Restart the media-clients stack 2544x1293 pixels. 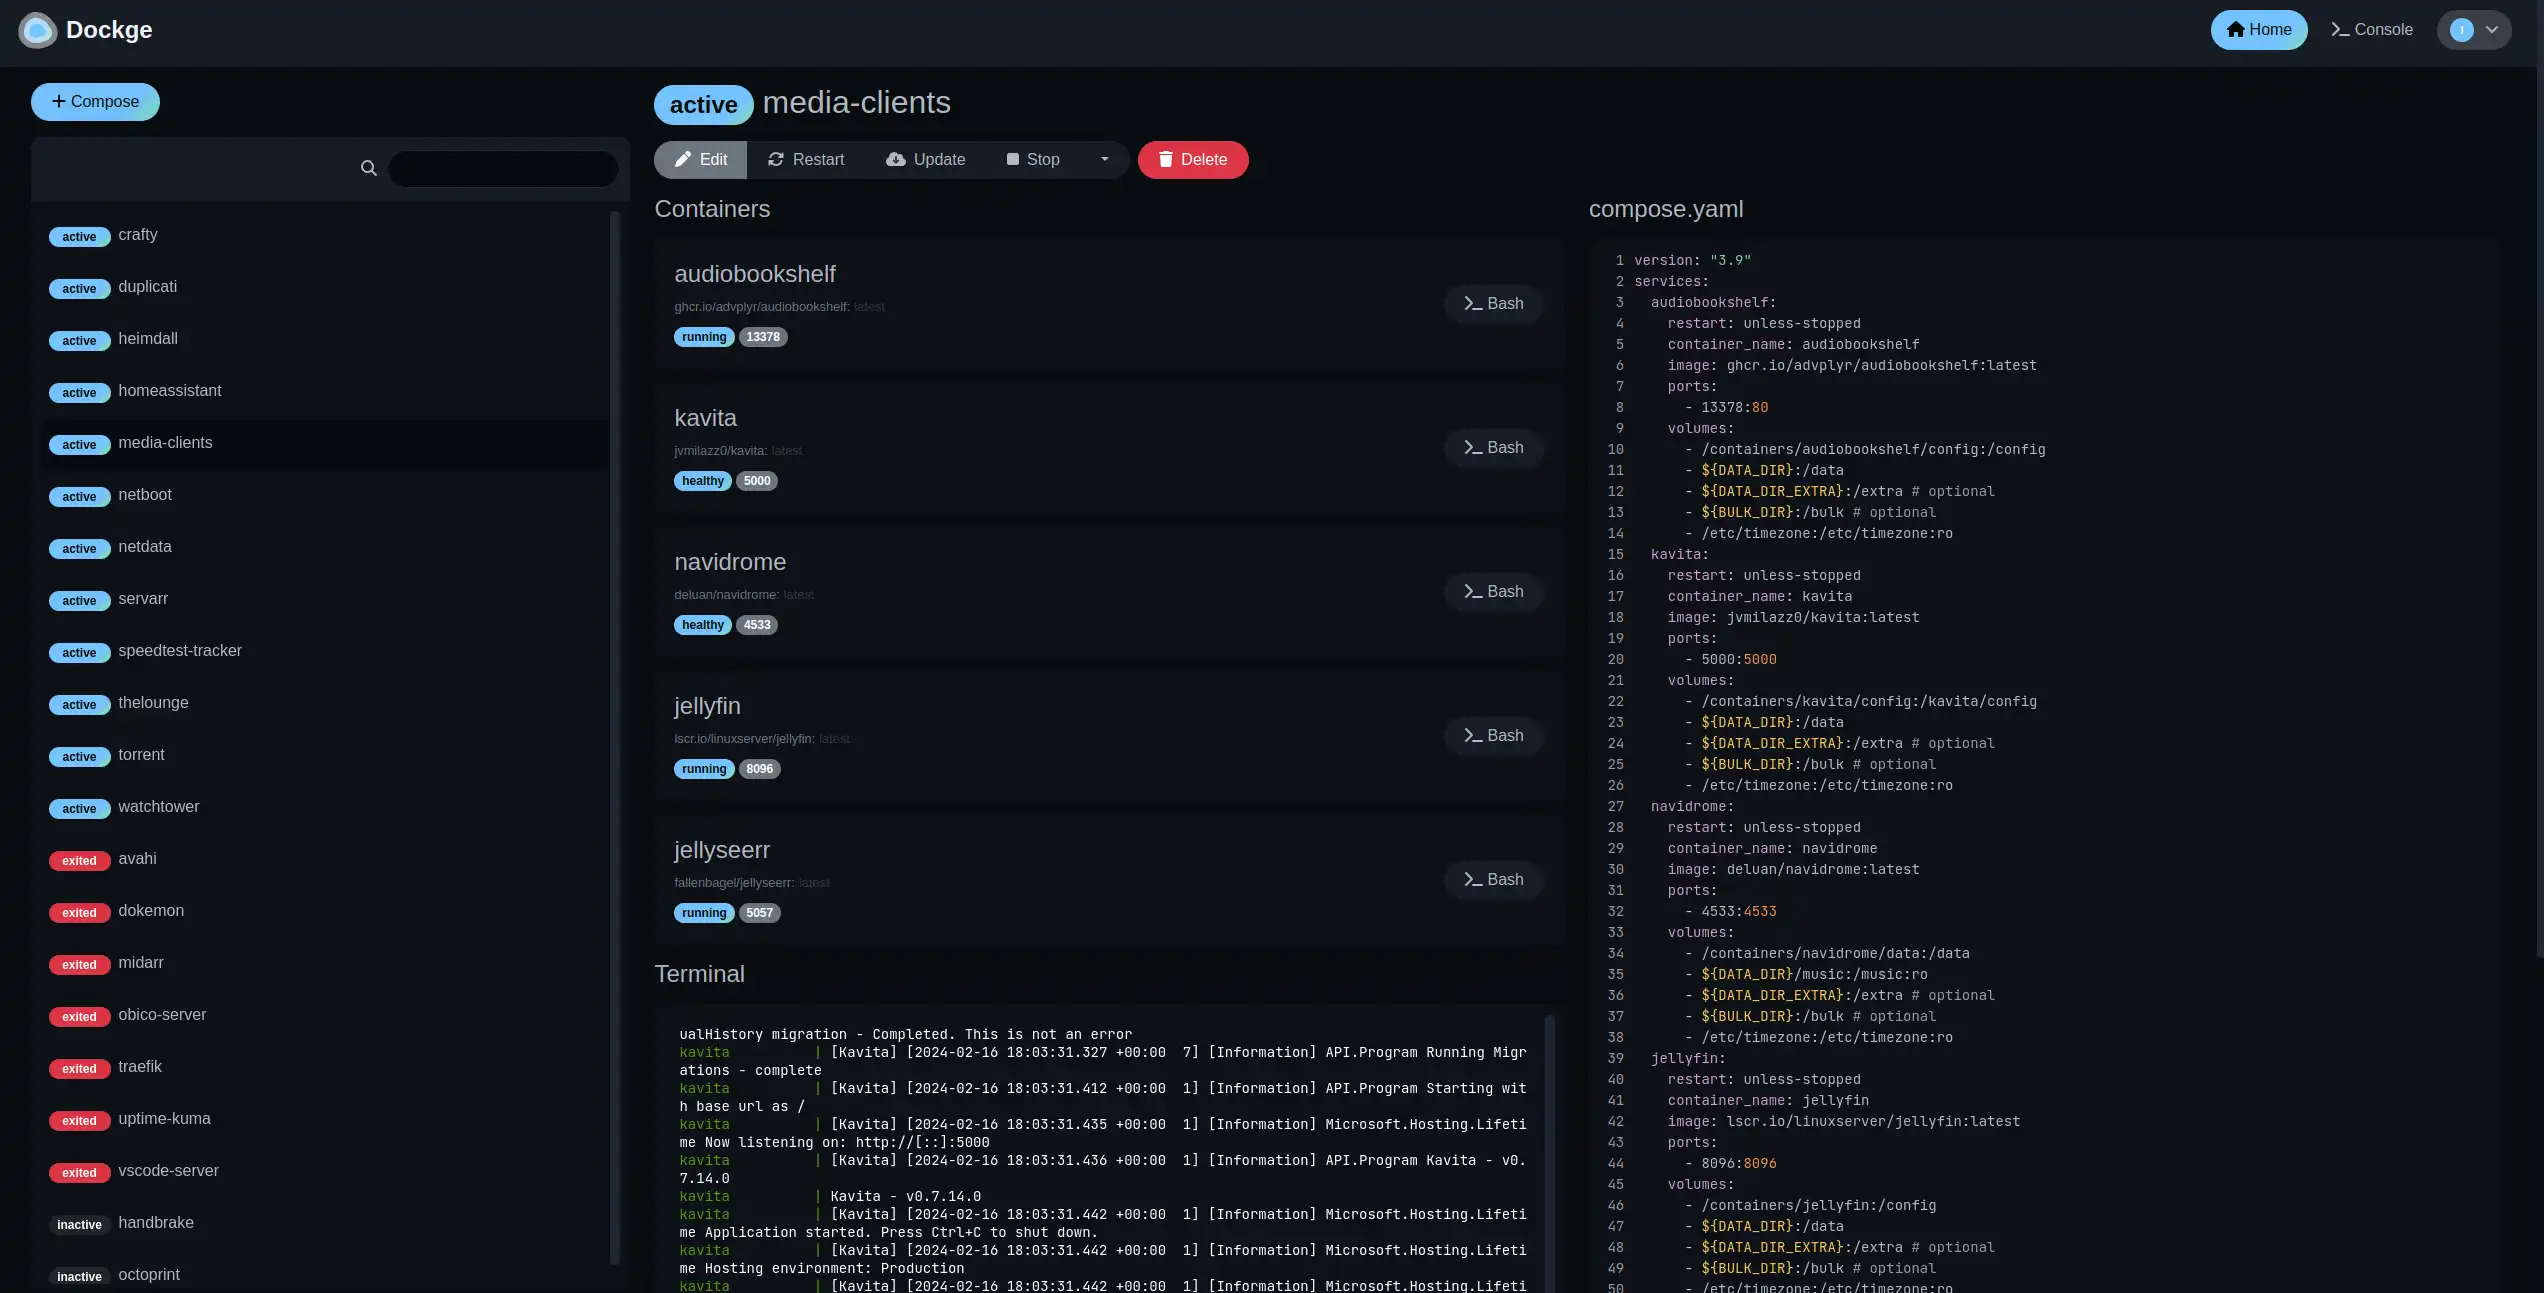806,160
